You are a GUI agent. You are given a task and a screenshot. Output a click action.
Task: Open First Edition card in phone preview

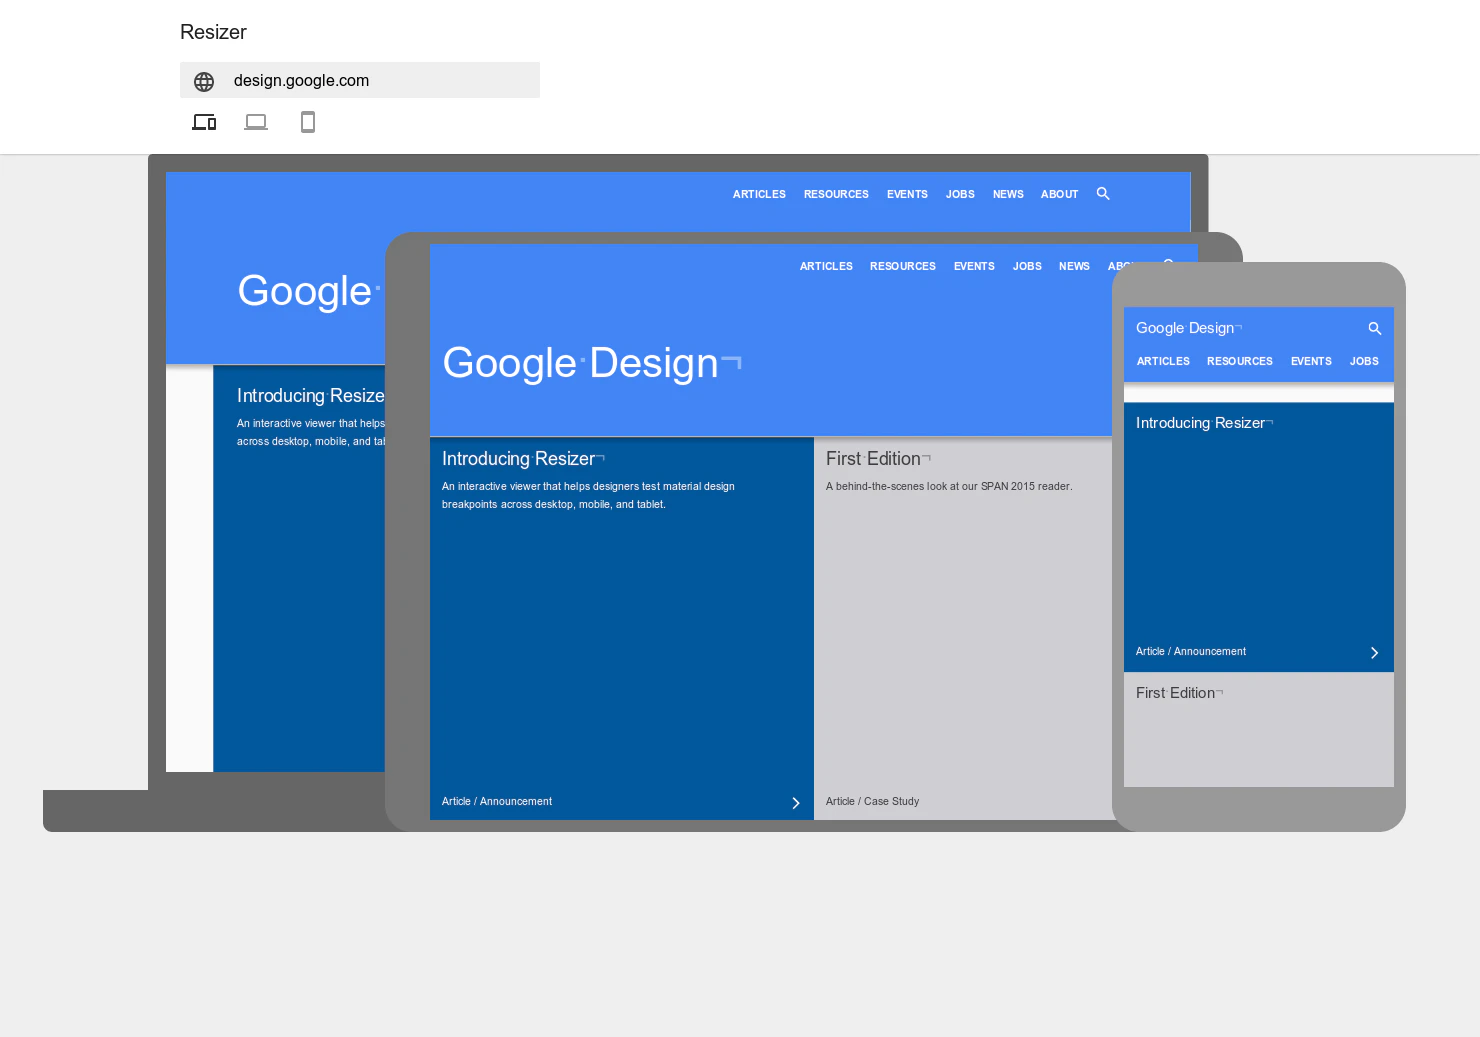1259,730
